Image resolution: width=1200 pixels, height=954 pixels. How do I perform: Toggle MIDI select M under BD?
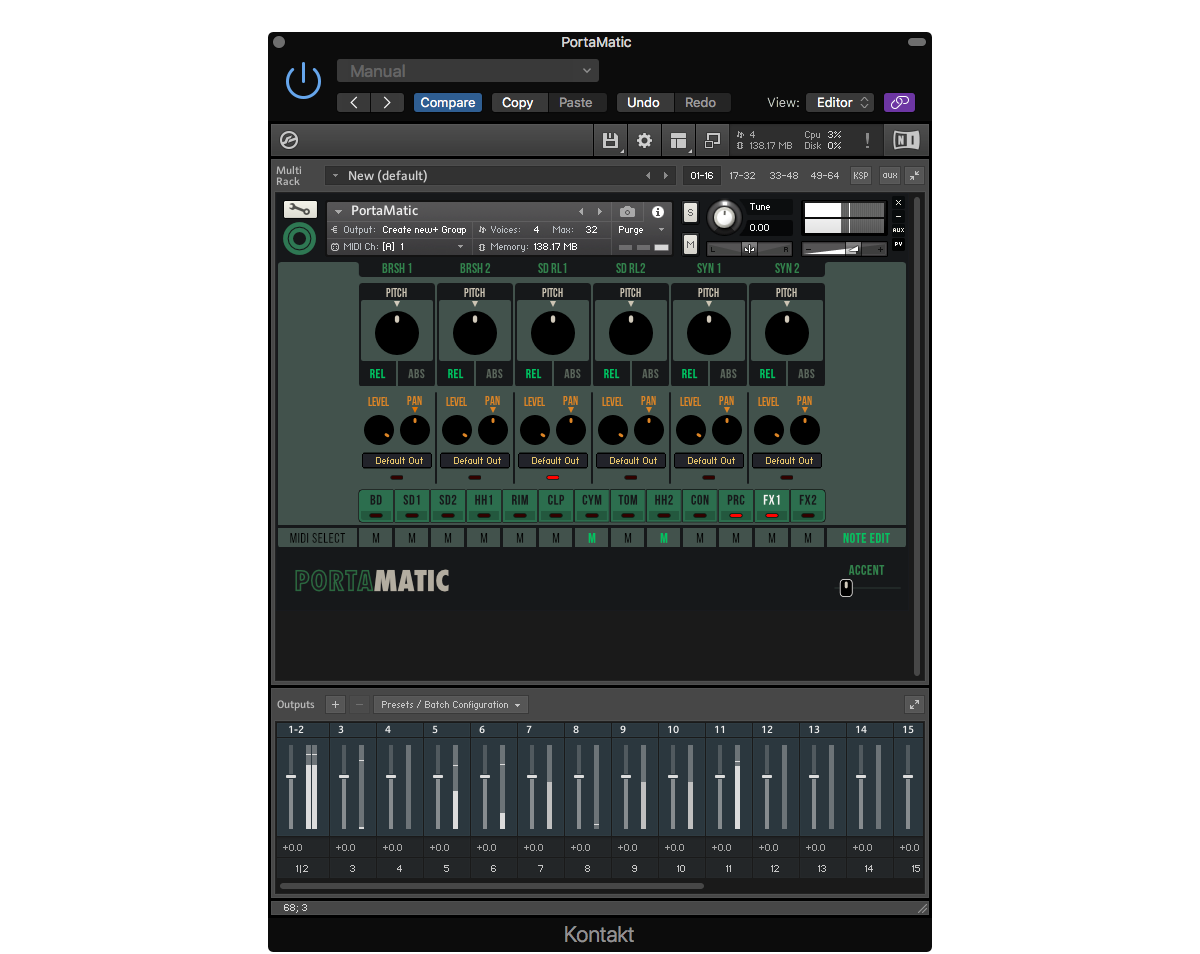[376, 538]
